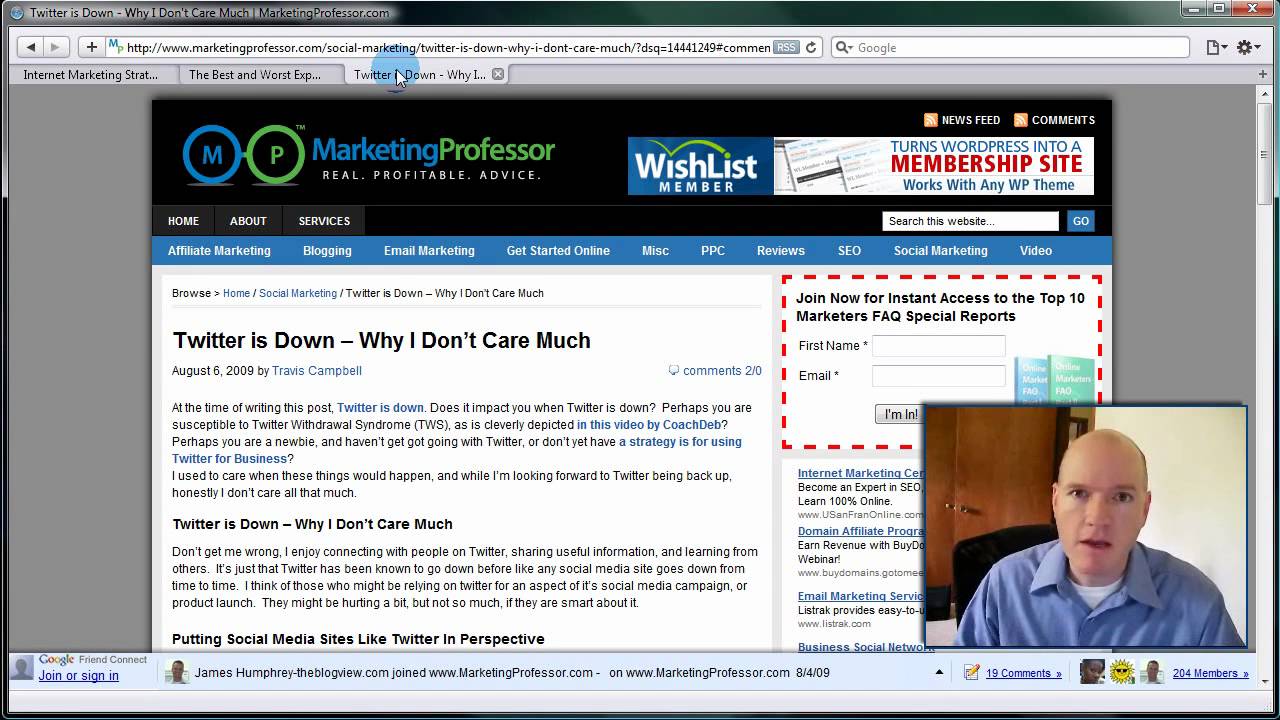Viewport: 1280px width, 720px height.
Task: Open the settings gear menu
Action: pyautogui.click(x=1248, y=47)
